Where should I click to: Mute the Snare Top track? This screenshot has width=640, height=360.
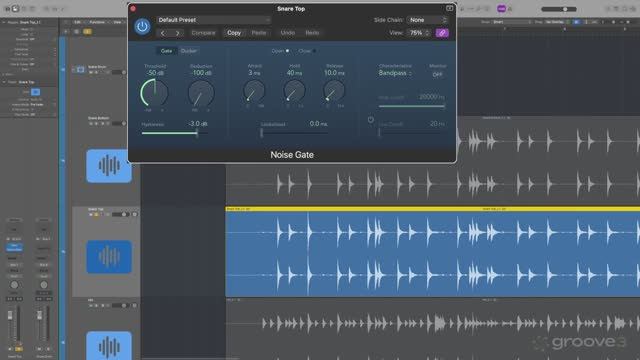[91, 214]
